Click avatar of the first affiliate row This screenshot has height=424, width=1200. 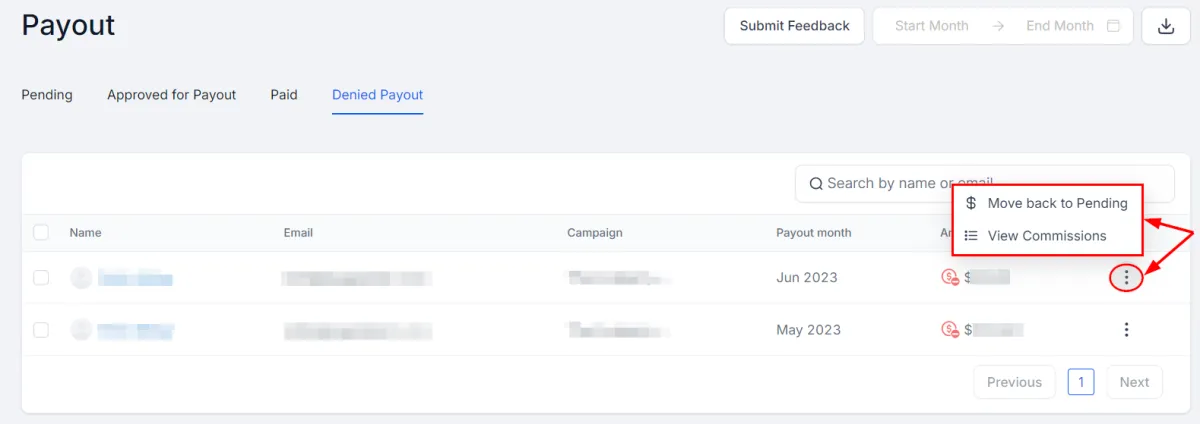[x=81, y=278]
